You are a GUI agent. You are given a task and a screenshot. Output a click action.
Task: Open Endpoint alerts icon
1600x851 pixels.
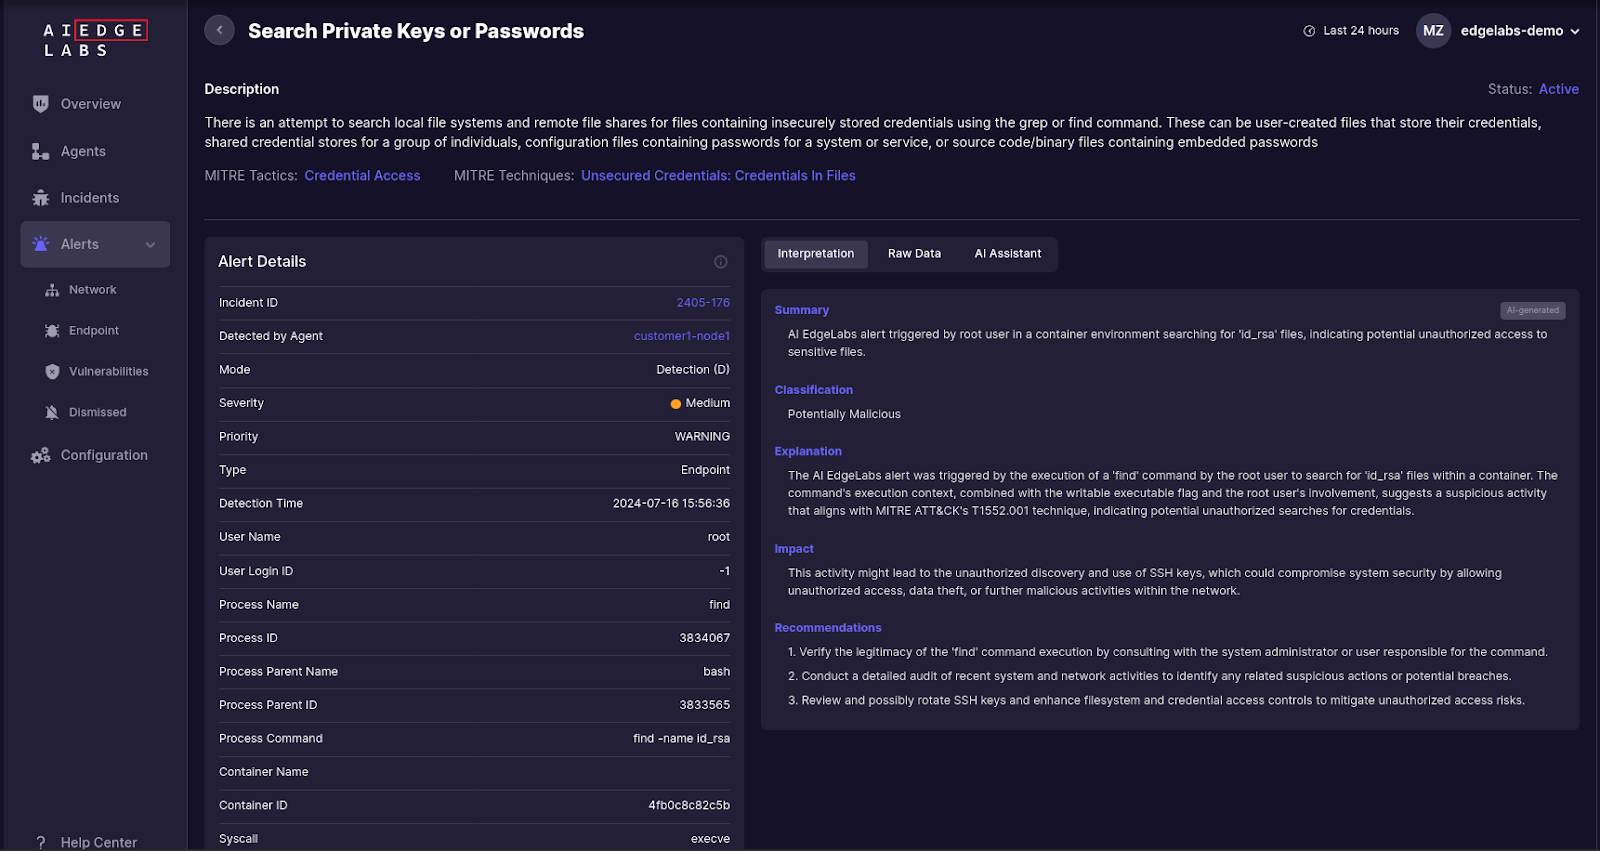tap(52, 331)
